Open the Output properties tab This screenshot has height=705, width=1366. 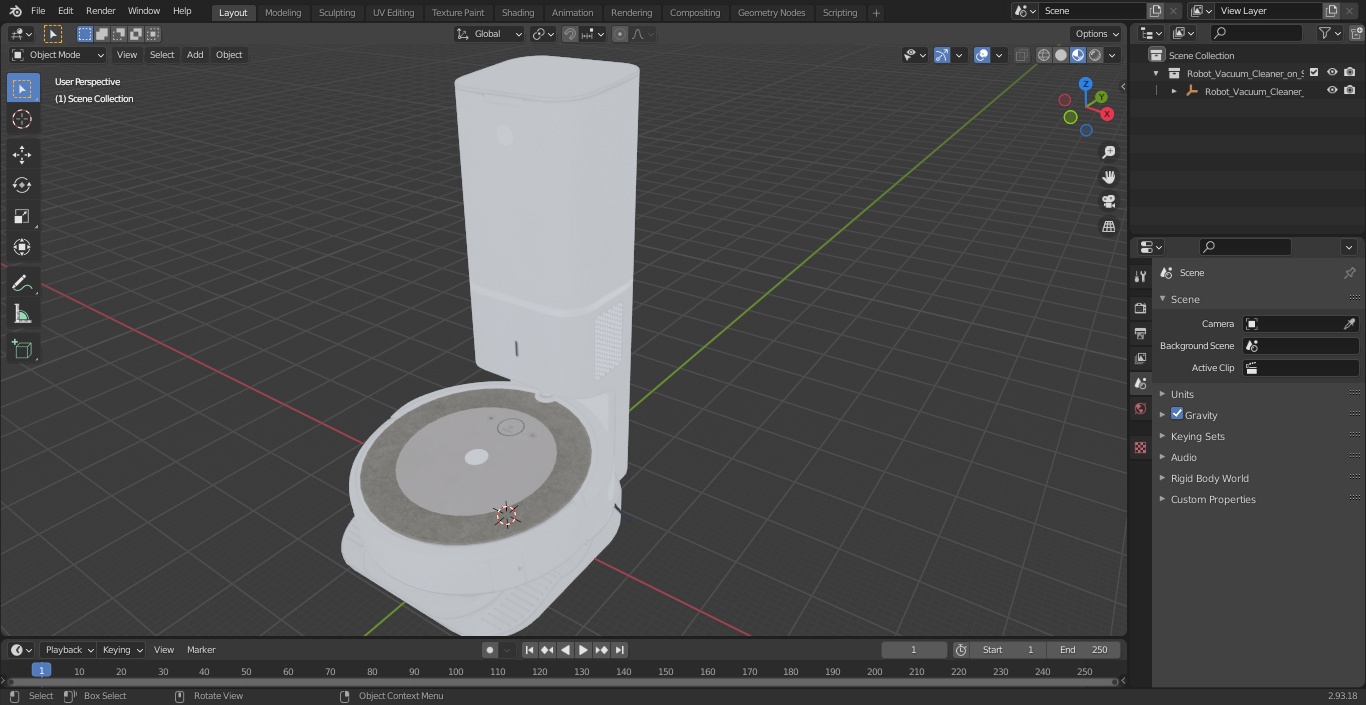pyautogui.click(x=1140, y=333)
